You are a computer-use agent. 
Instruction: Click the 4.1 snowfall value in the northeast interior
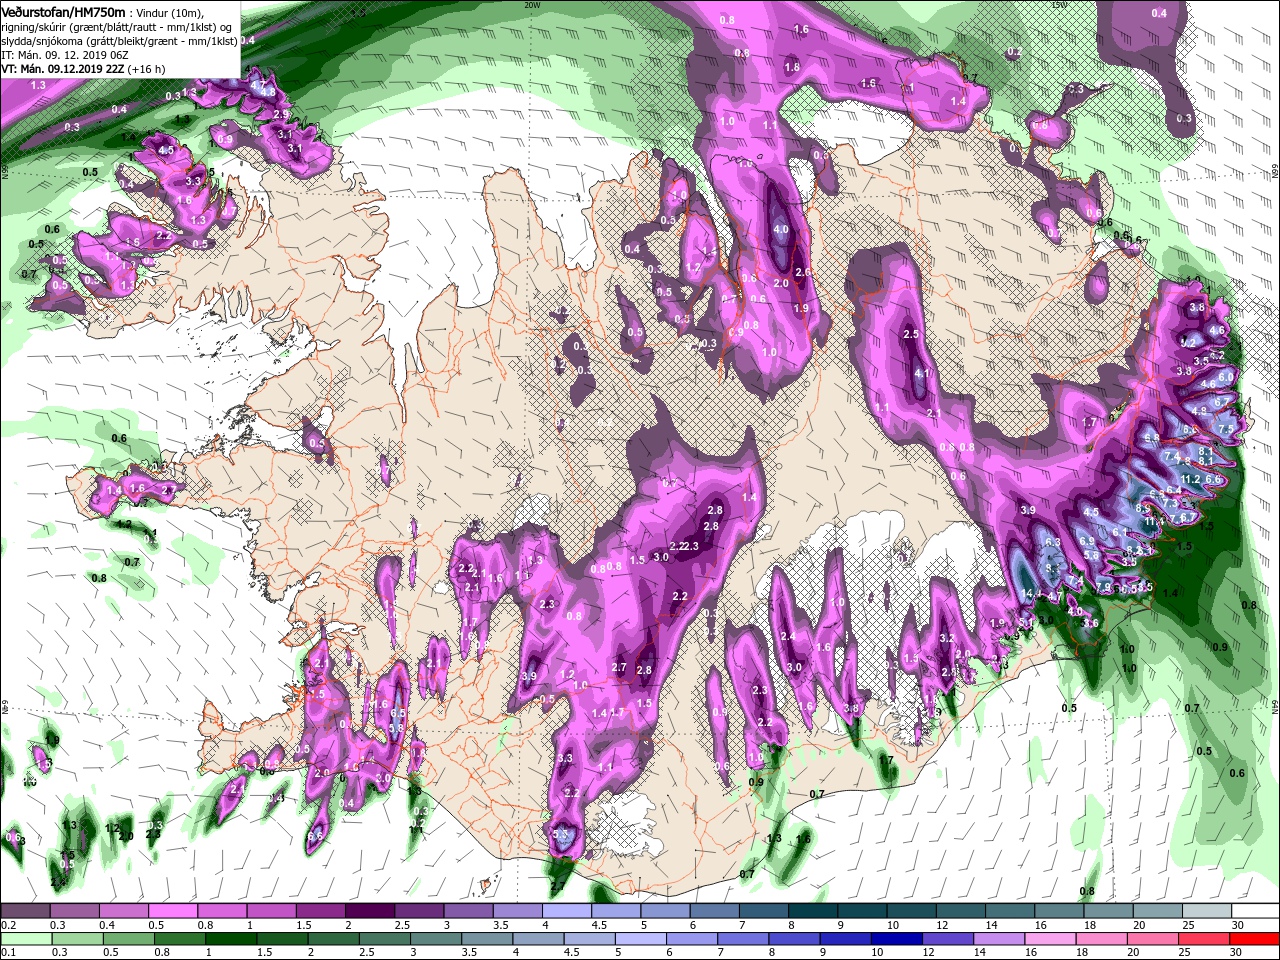[922, 373]
